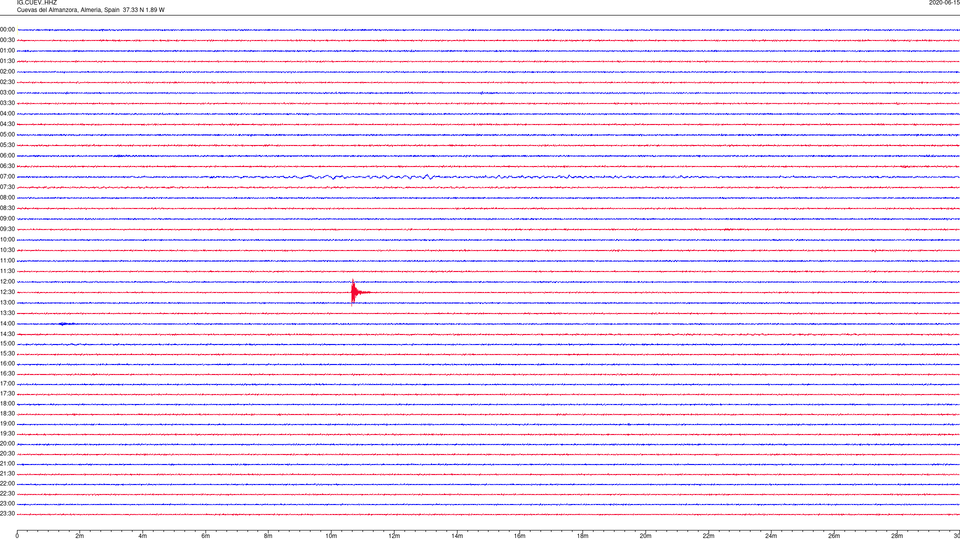Click the 24m tick label
This screenshot has height=540, width=960.
click(x=771, y=536)
